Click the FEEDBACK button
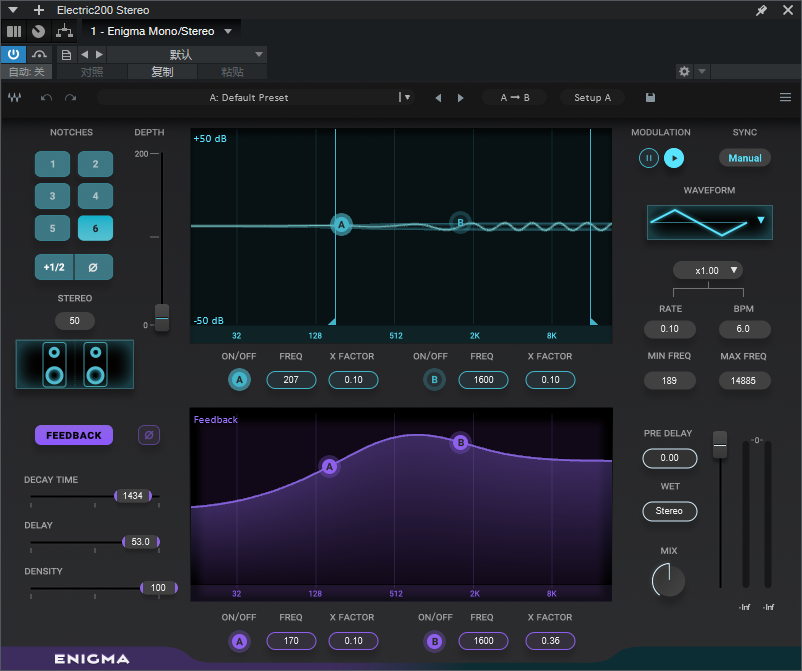 74,435
